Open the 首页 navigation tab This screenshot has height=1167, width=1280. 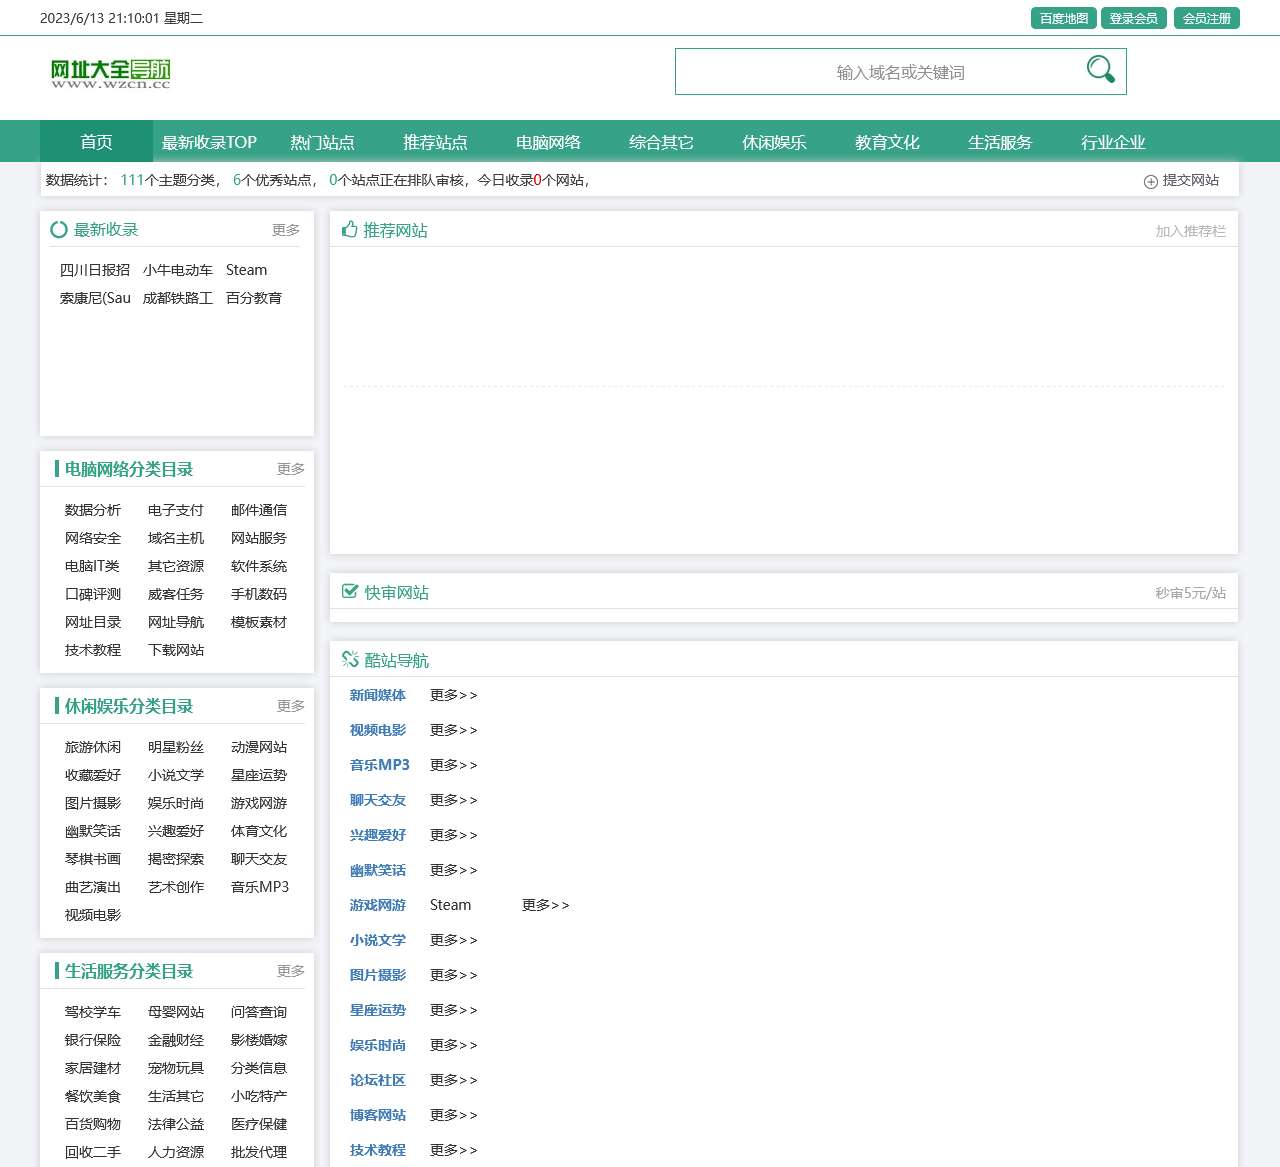pos(96,142)
